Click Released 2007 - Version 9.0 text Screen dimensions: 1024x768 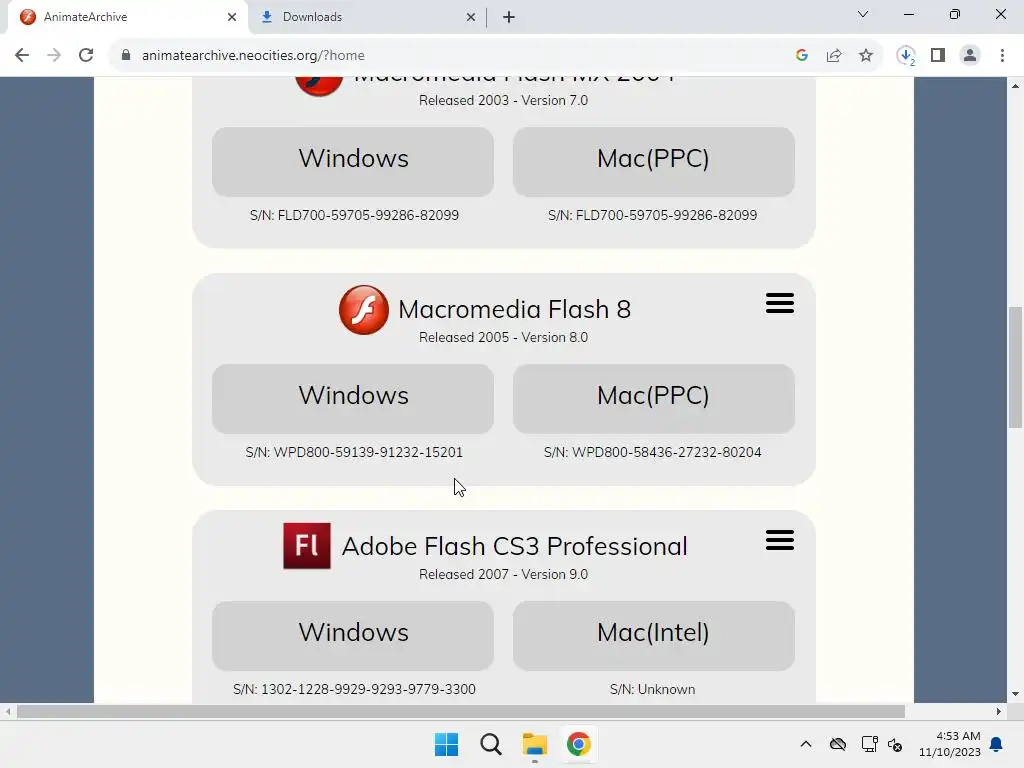[504, 574]
